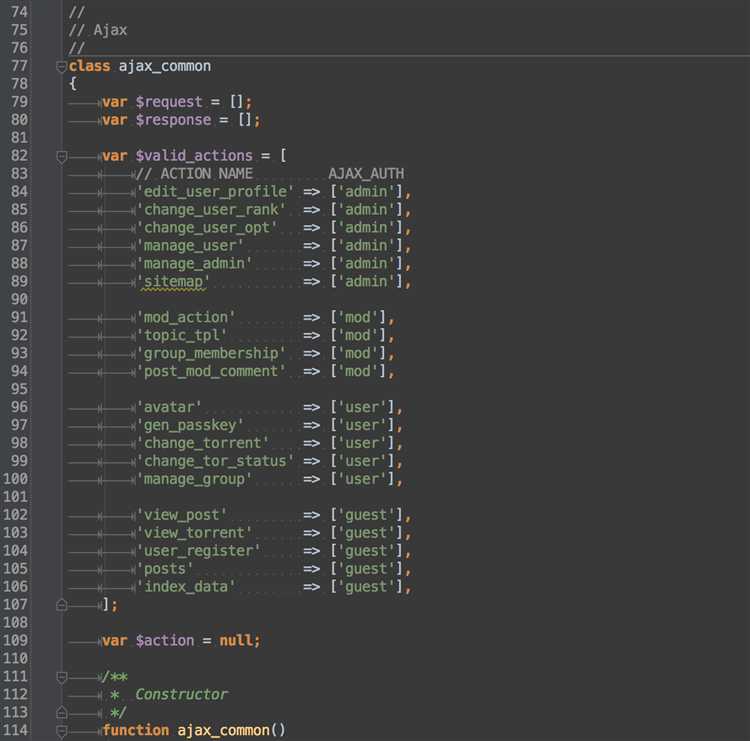Image resolution: width=750 pixels, height=741 pixels.
Task: Collapse the function ajax_common fold marker
Action: 61,731
